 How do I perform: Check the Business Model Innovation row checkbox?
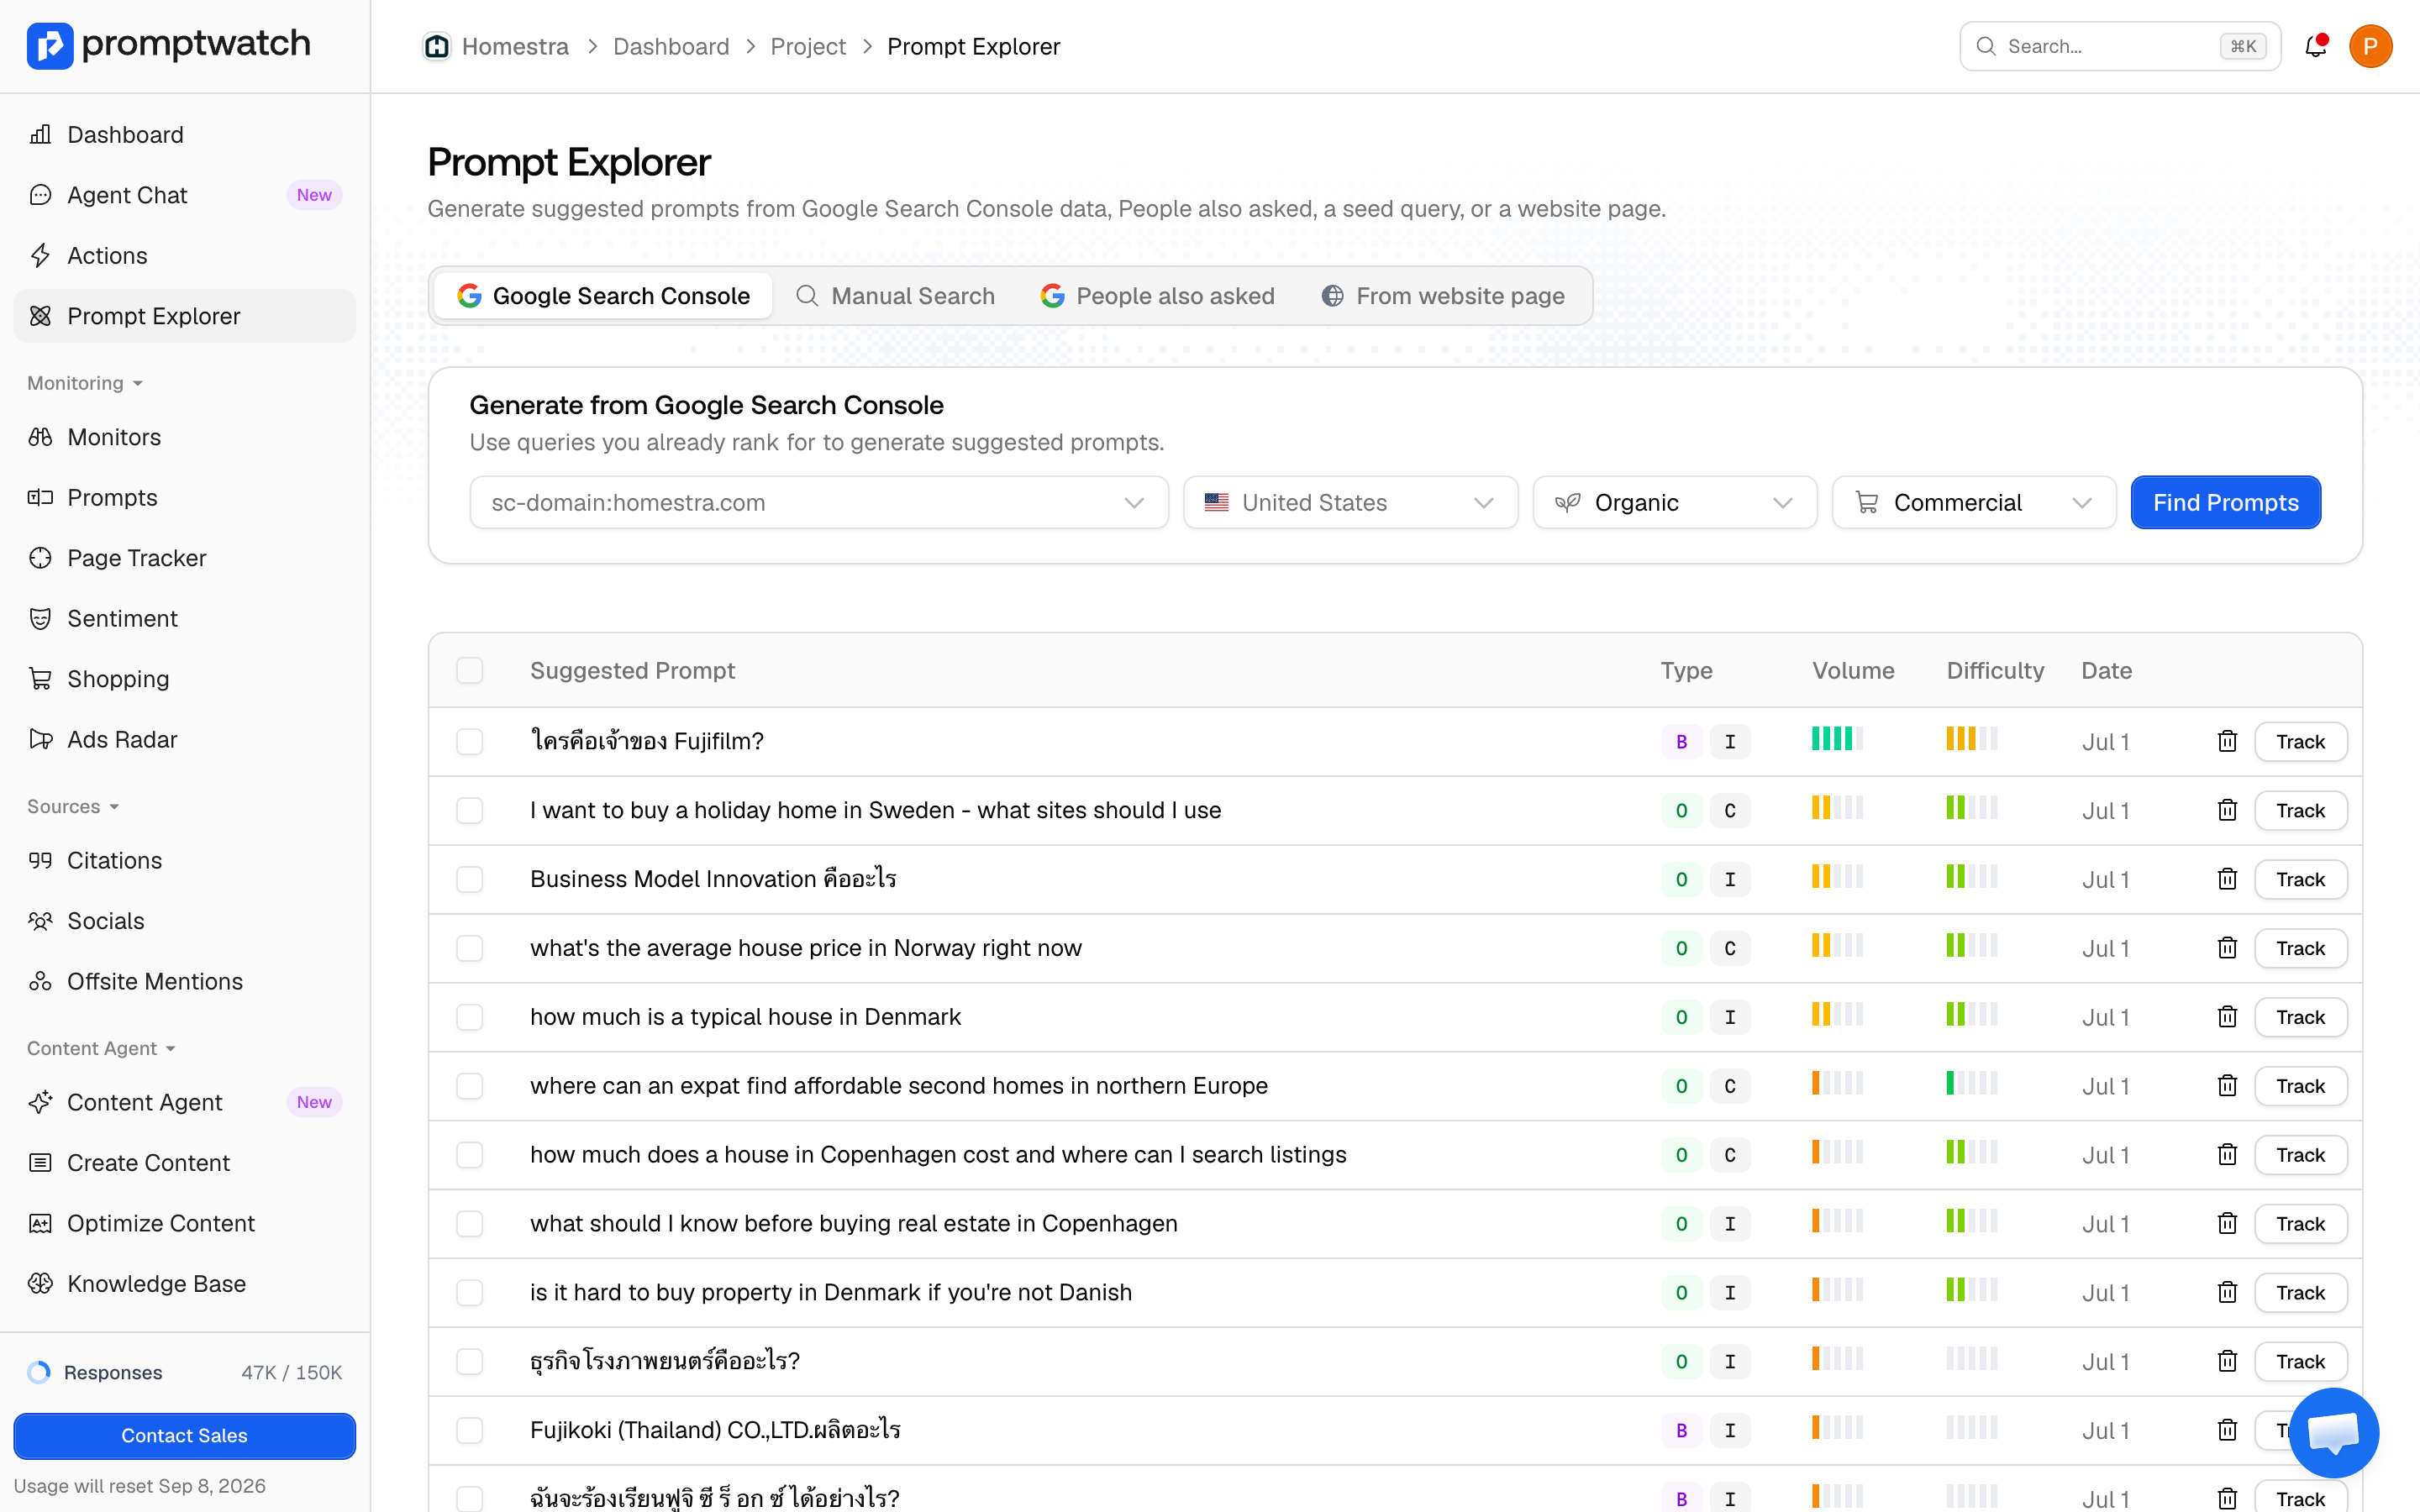469,879
